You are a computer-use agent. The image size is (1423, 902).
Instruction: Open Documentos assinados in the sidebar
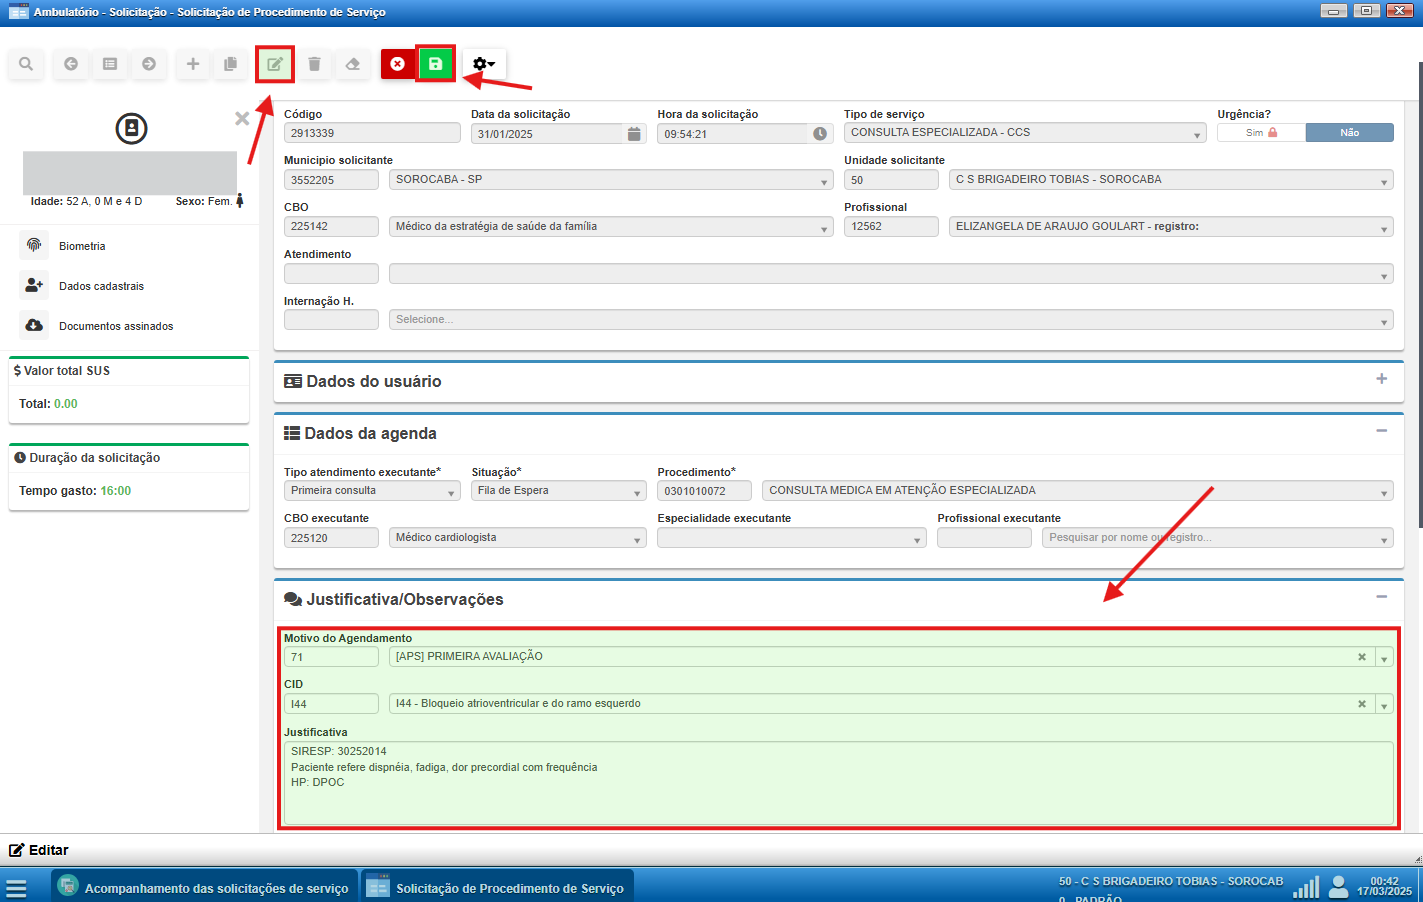click(x=115, y=326)
